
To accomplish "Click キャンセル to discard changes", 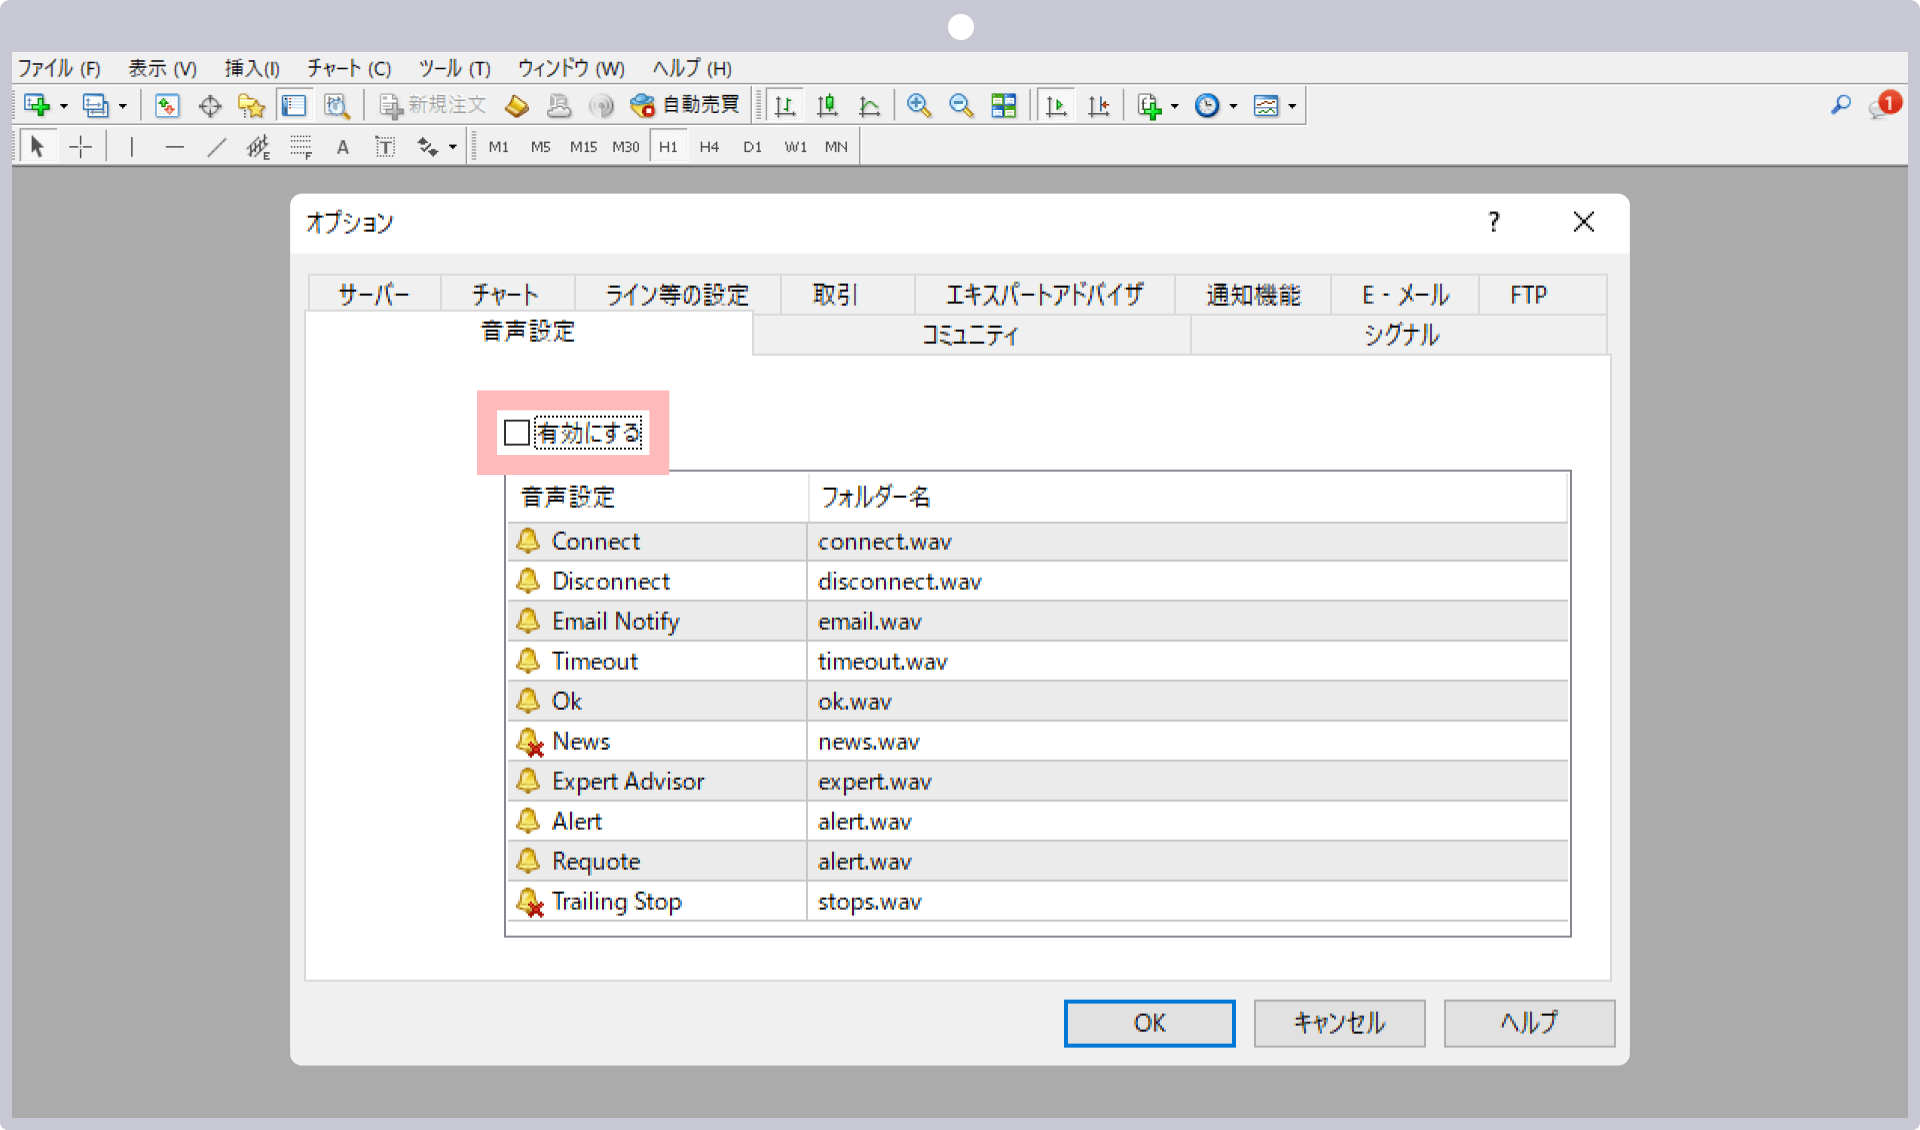I will coord(1335,1022).
